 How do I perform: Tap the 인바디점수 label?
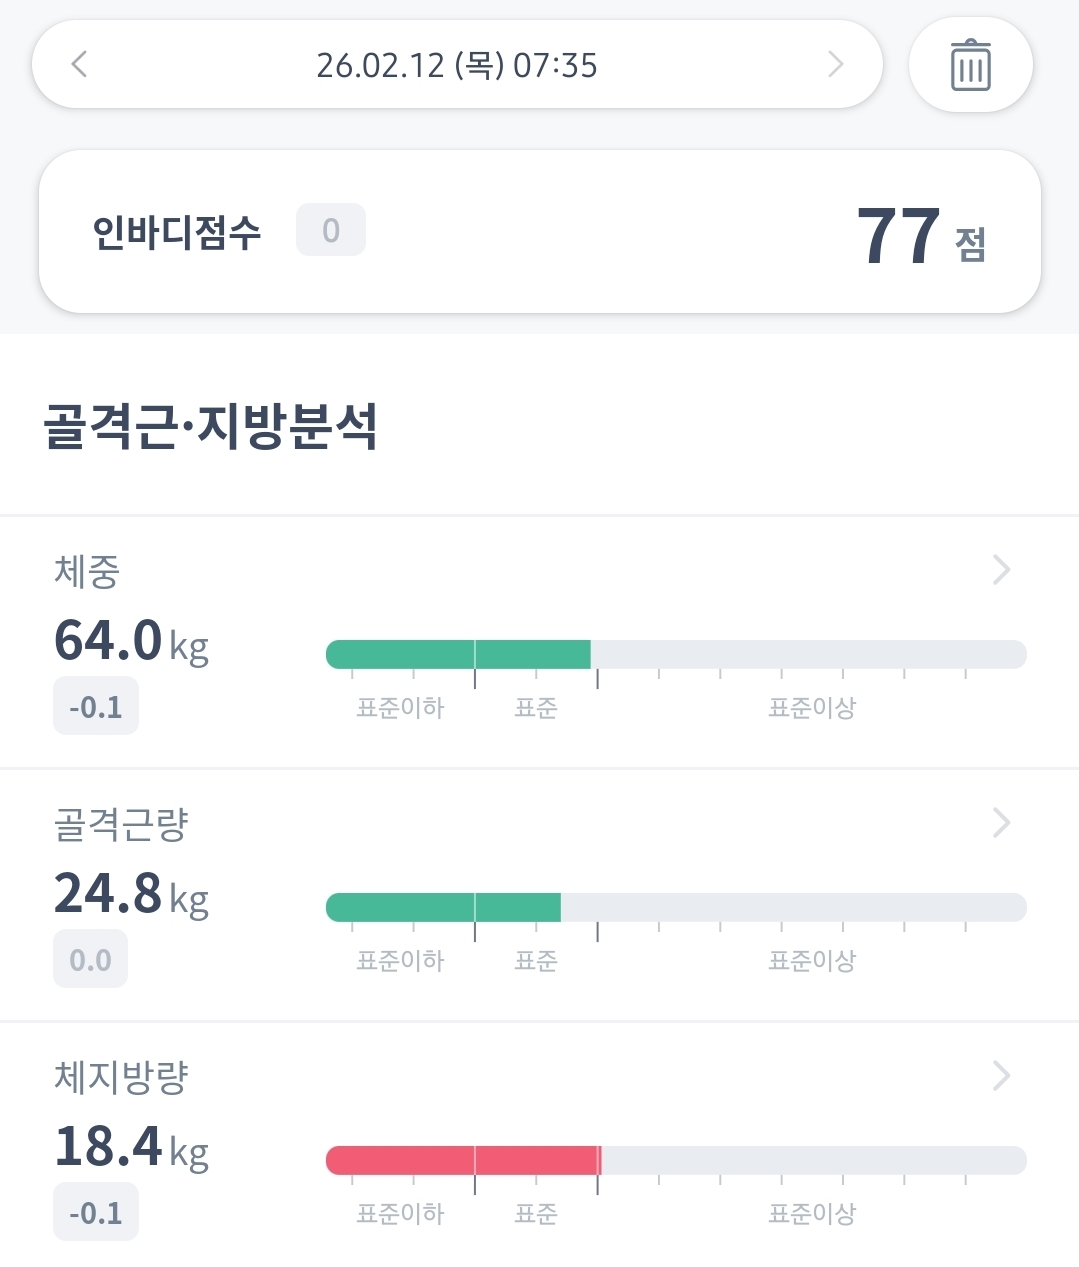click(x=176, y=232)
